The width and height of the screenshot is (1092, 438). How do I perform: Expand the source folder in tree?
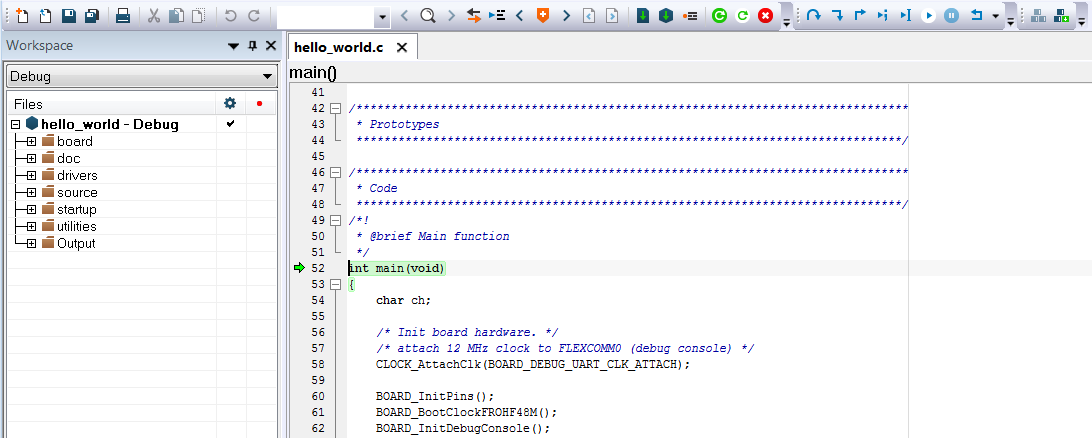click(x=32, y=192)
